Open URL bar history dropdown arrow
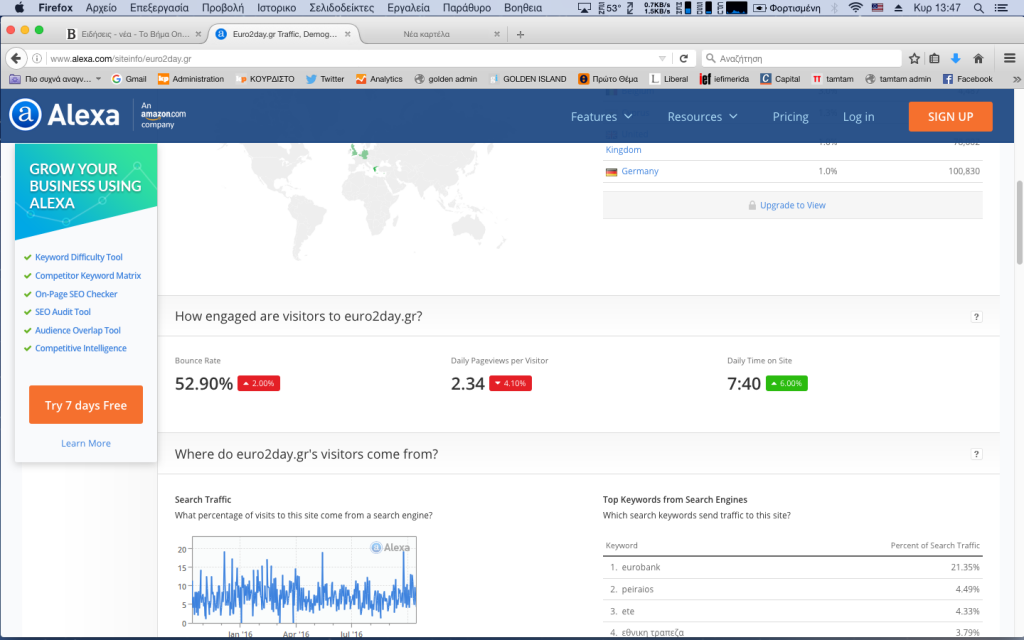The width and height of the screenshot is (1024, 640). [x=662, y=58]
